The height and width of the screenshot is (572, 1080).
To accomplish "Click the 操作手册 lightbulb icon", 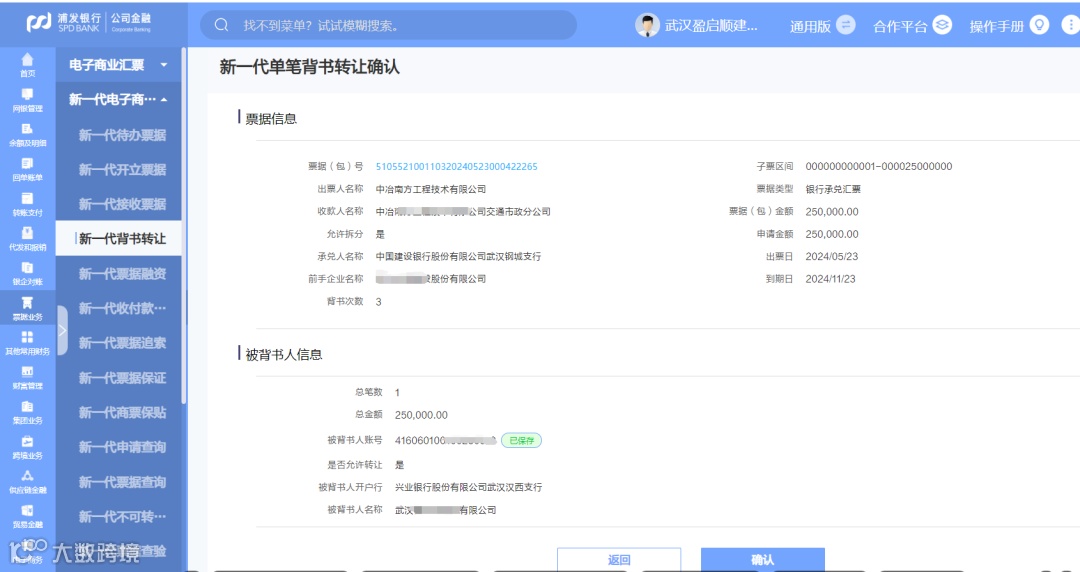I will click(1039, 25).
